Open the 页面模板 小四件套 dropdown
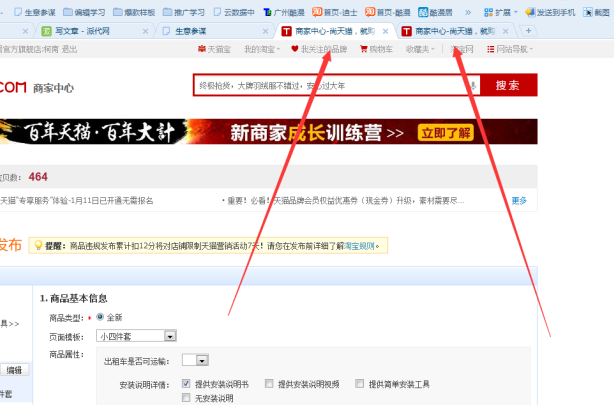The height and width of the screenshot is (405, 614). (136, 336)
